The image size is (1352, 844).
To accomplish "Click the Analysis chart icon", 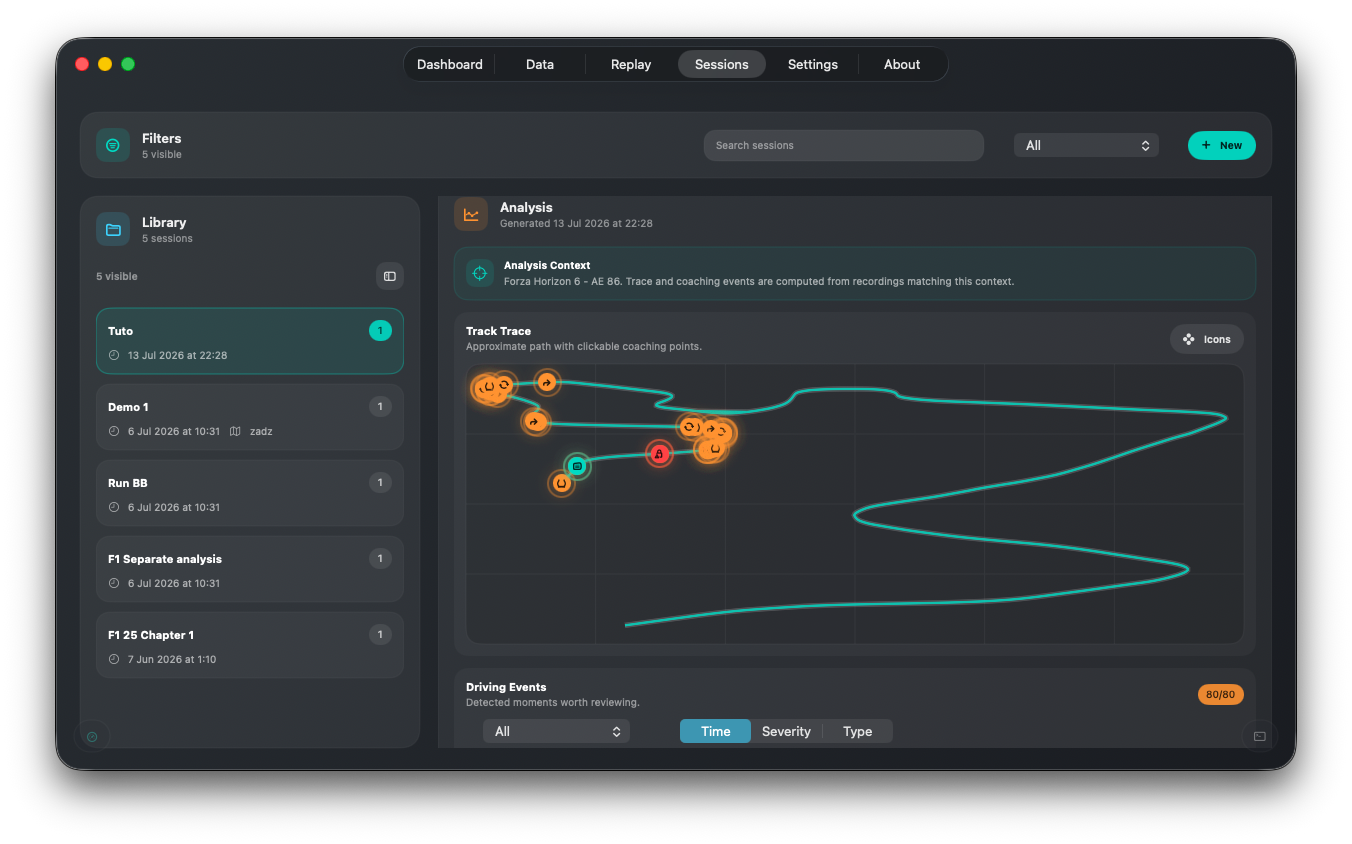I will tap(471, 214).
